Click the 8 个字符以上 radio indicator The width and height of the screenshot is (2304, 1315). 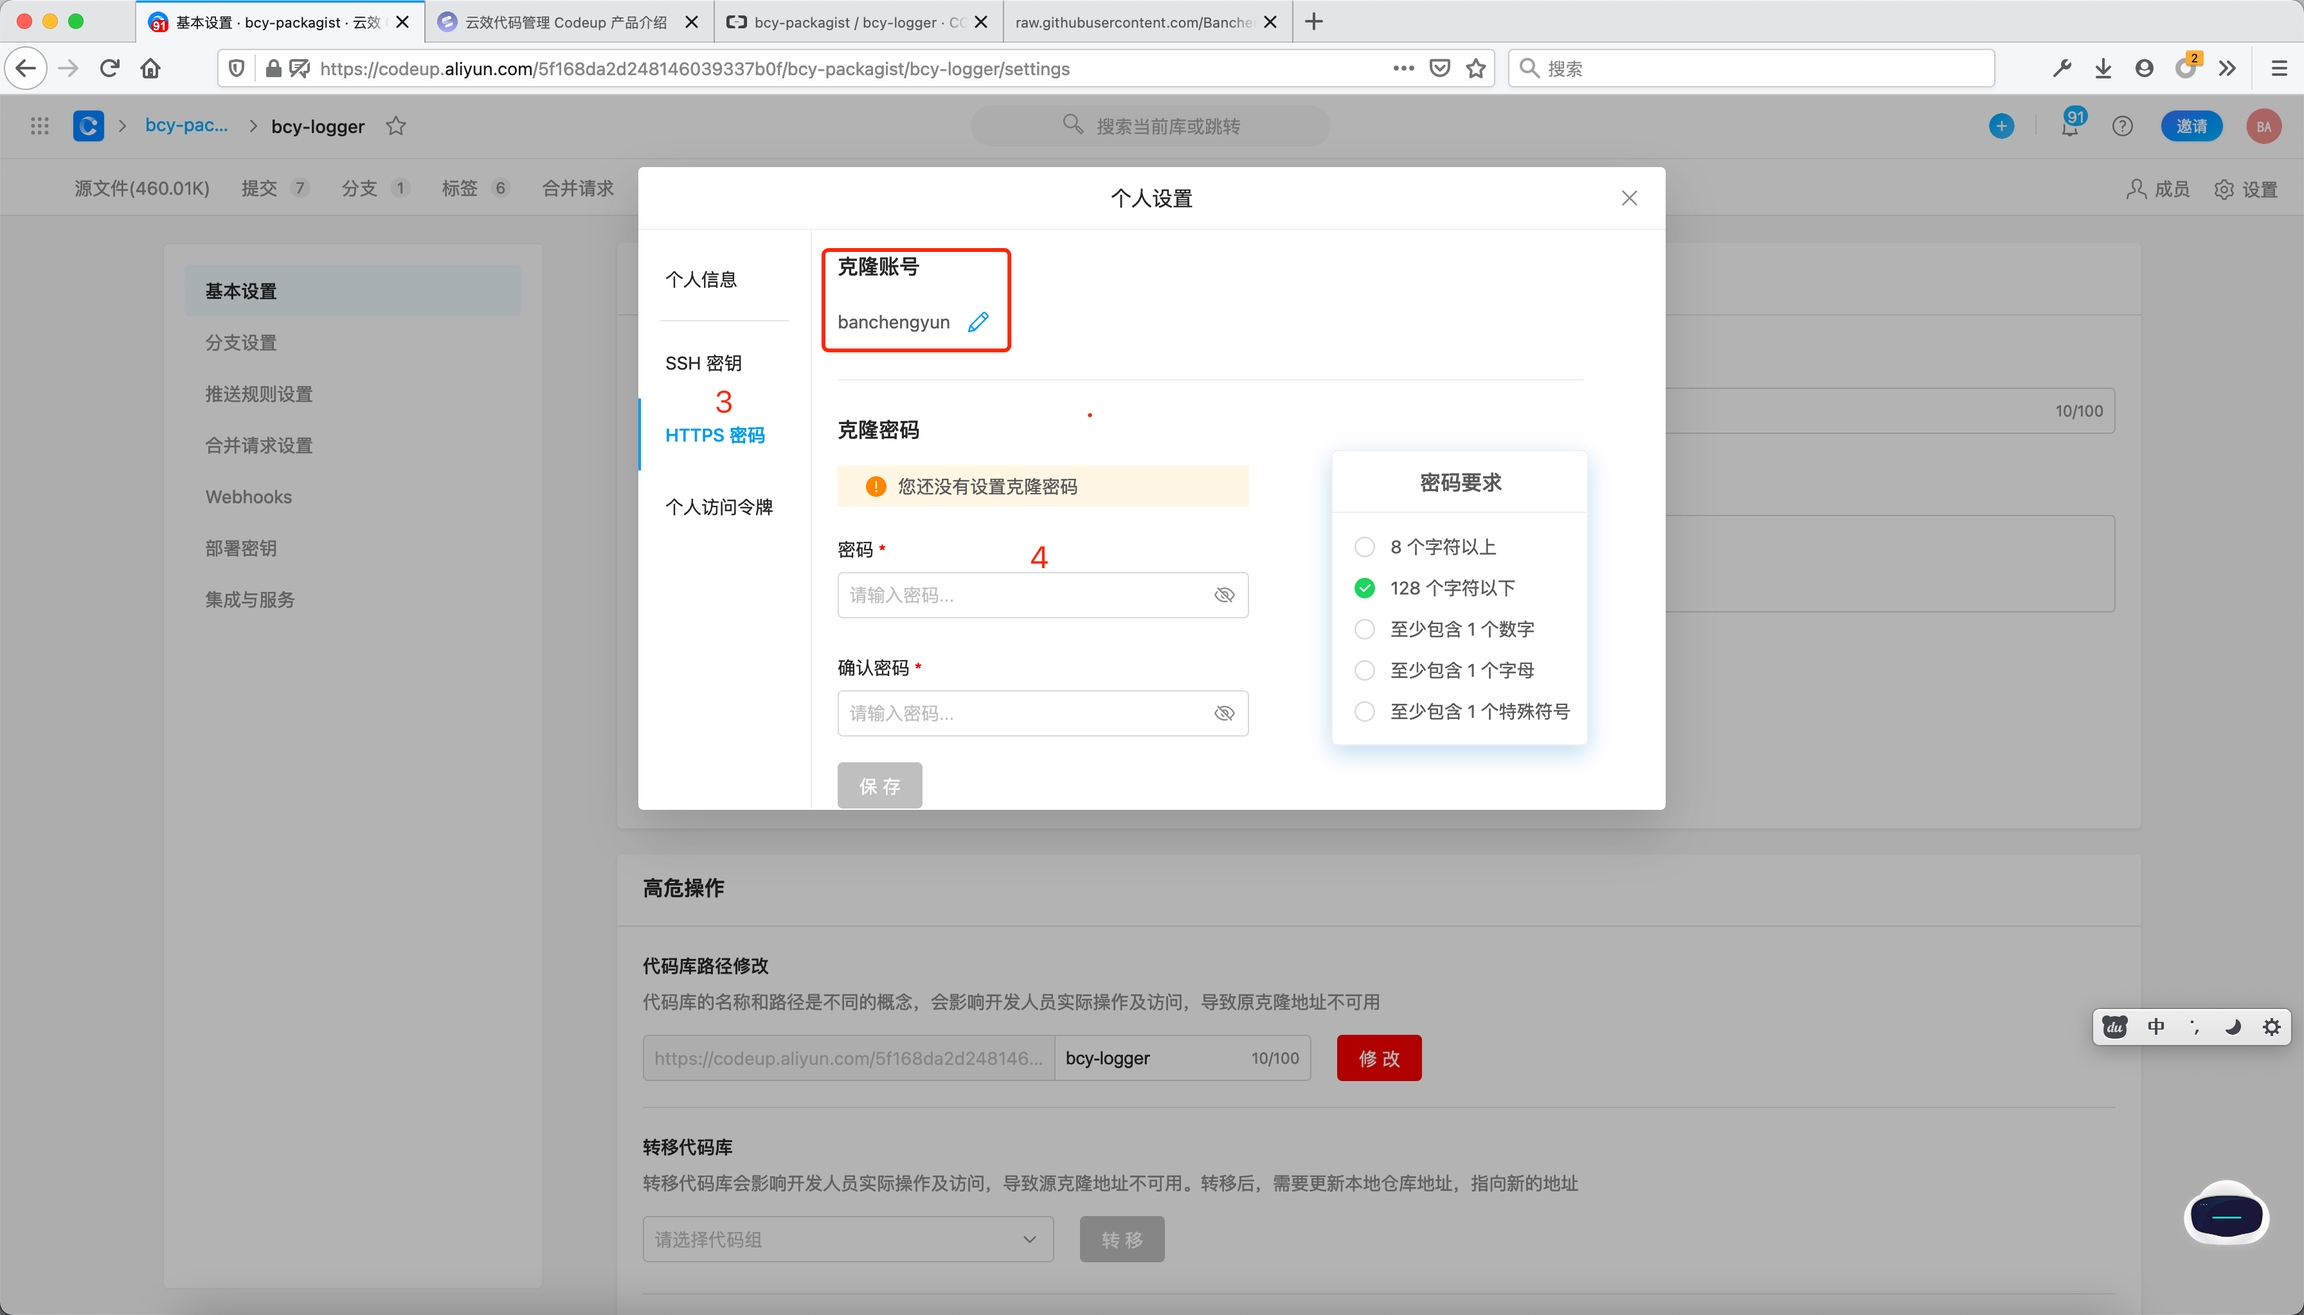click(x=1364, y=547)
